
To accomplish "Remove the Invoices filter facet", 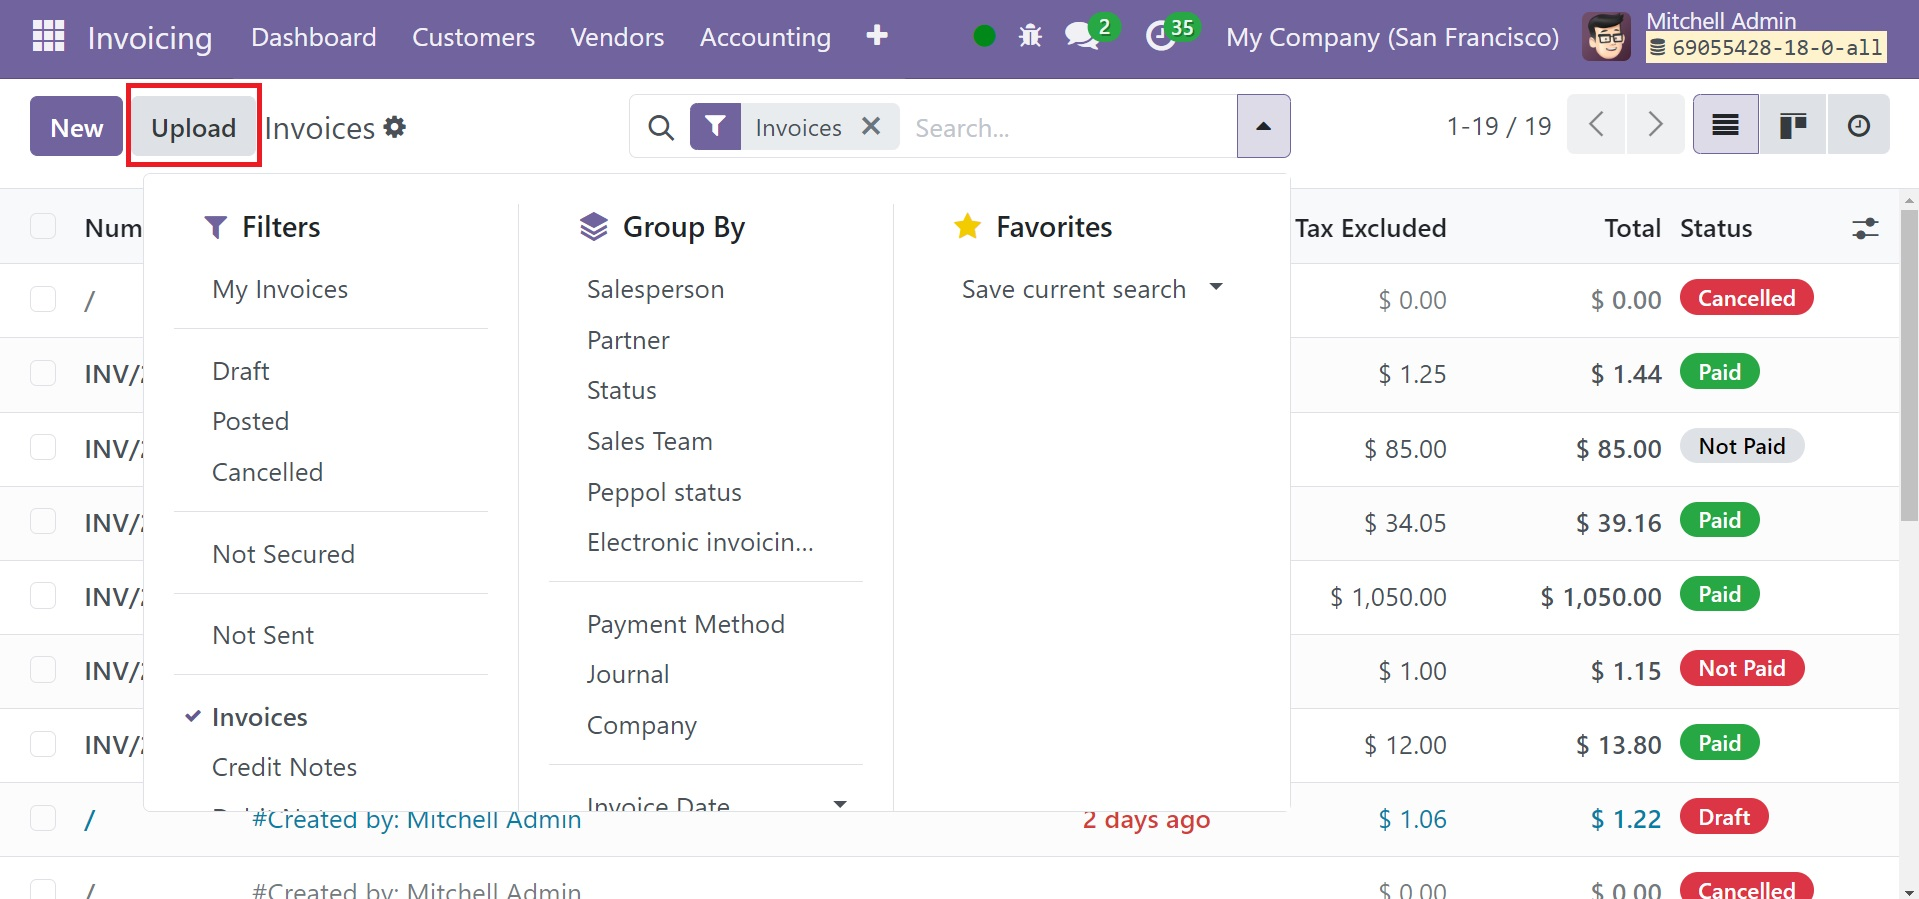I will (x=871, y=126).
